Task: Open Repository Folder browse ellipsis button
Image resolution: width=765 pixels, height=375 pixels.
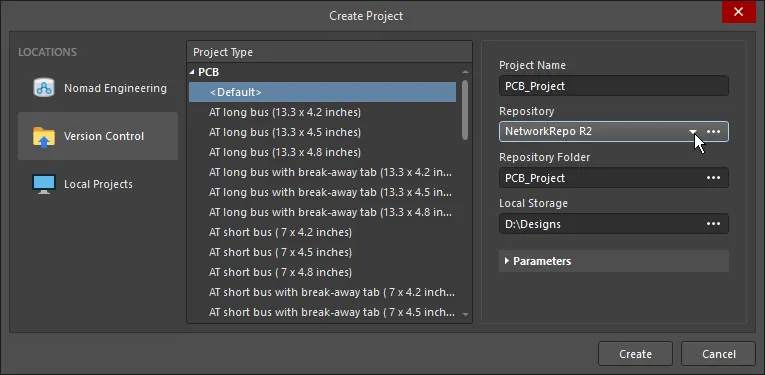Action: point(713,178)
